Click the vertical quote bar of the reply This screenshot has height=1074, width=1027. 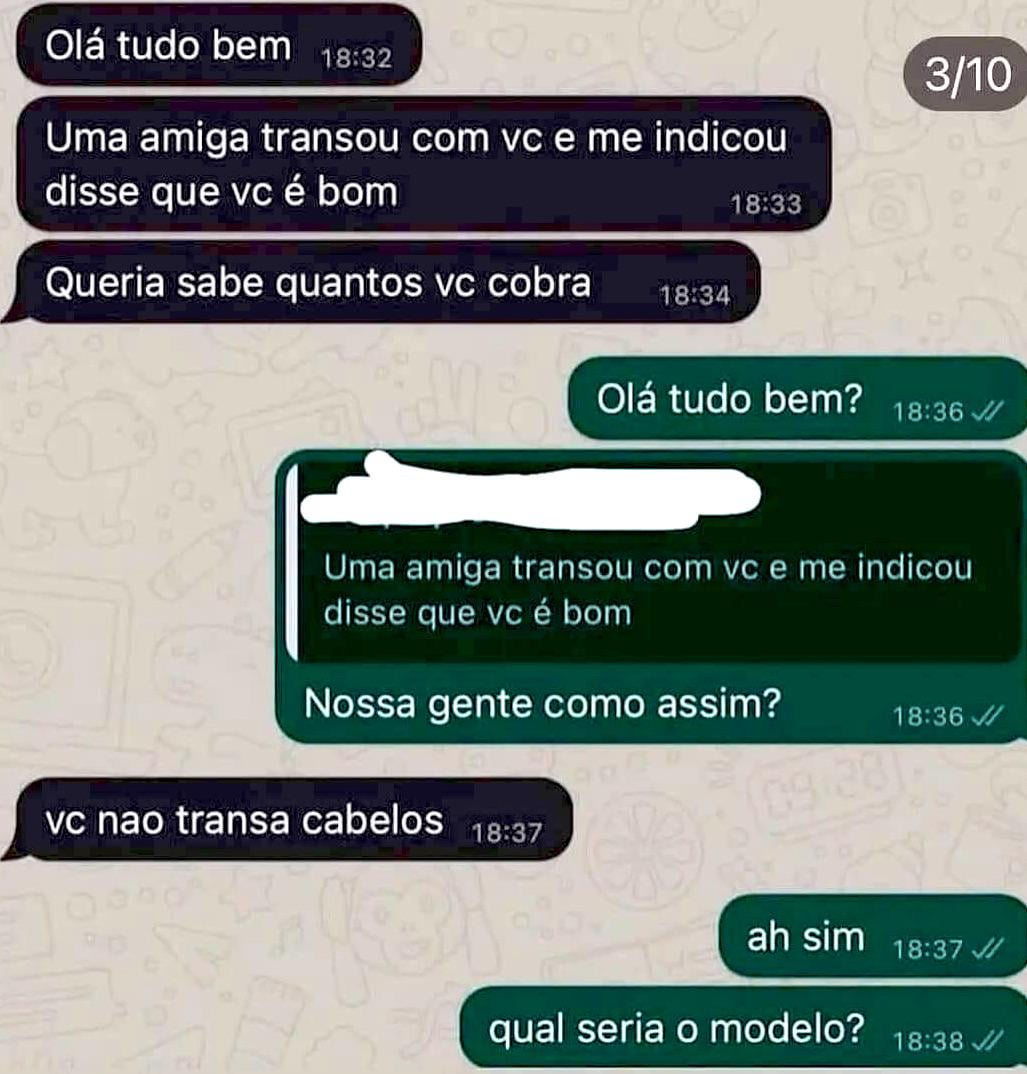click(292, 562)
